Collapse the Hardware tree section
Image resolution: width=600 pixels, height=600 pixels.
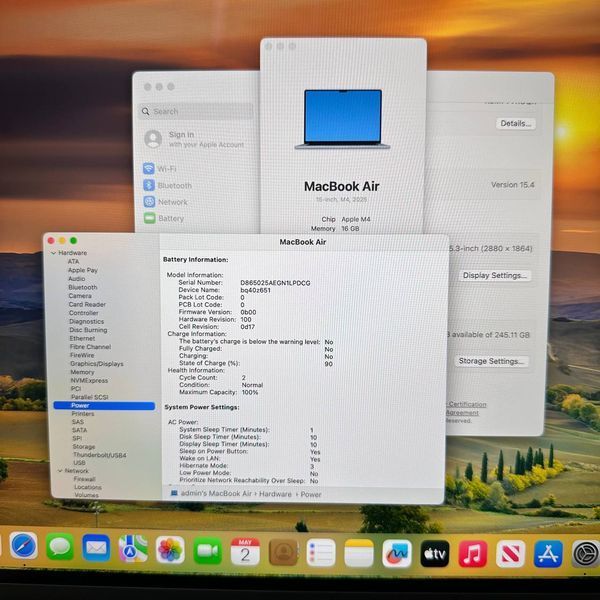(x=54, y=253)
